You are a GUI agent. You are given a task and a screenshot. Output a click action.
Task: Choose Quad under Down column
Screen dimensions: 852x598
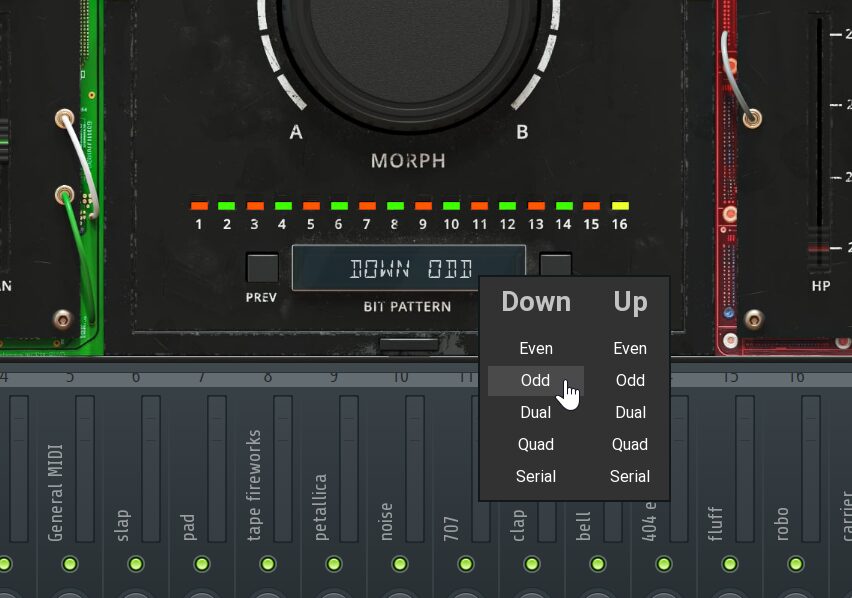[536, 444]
